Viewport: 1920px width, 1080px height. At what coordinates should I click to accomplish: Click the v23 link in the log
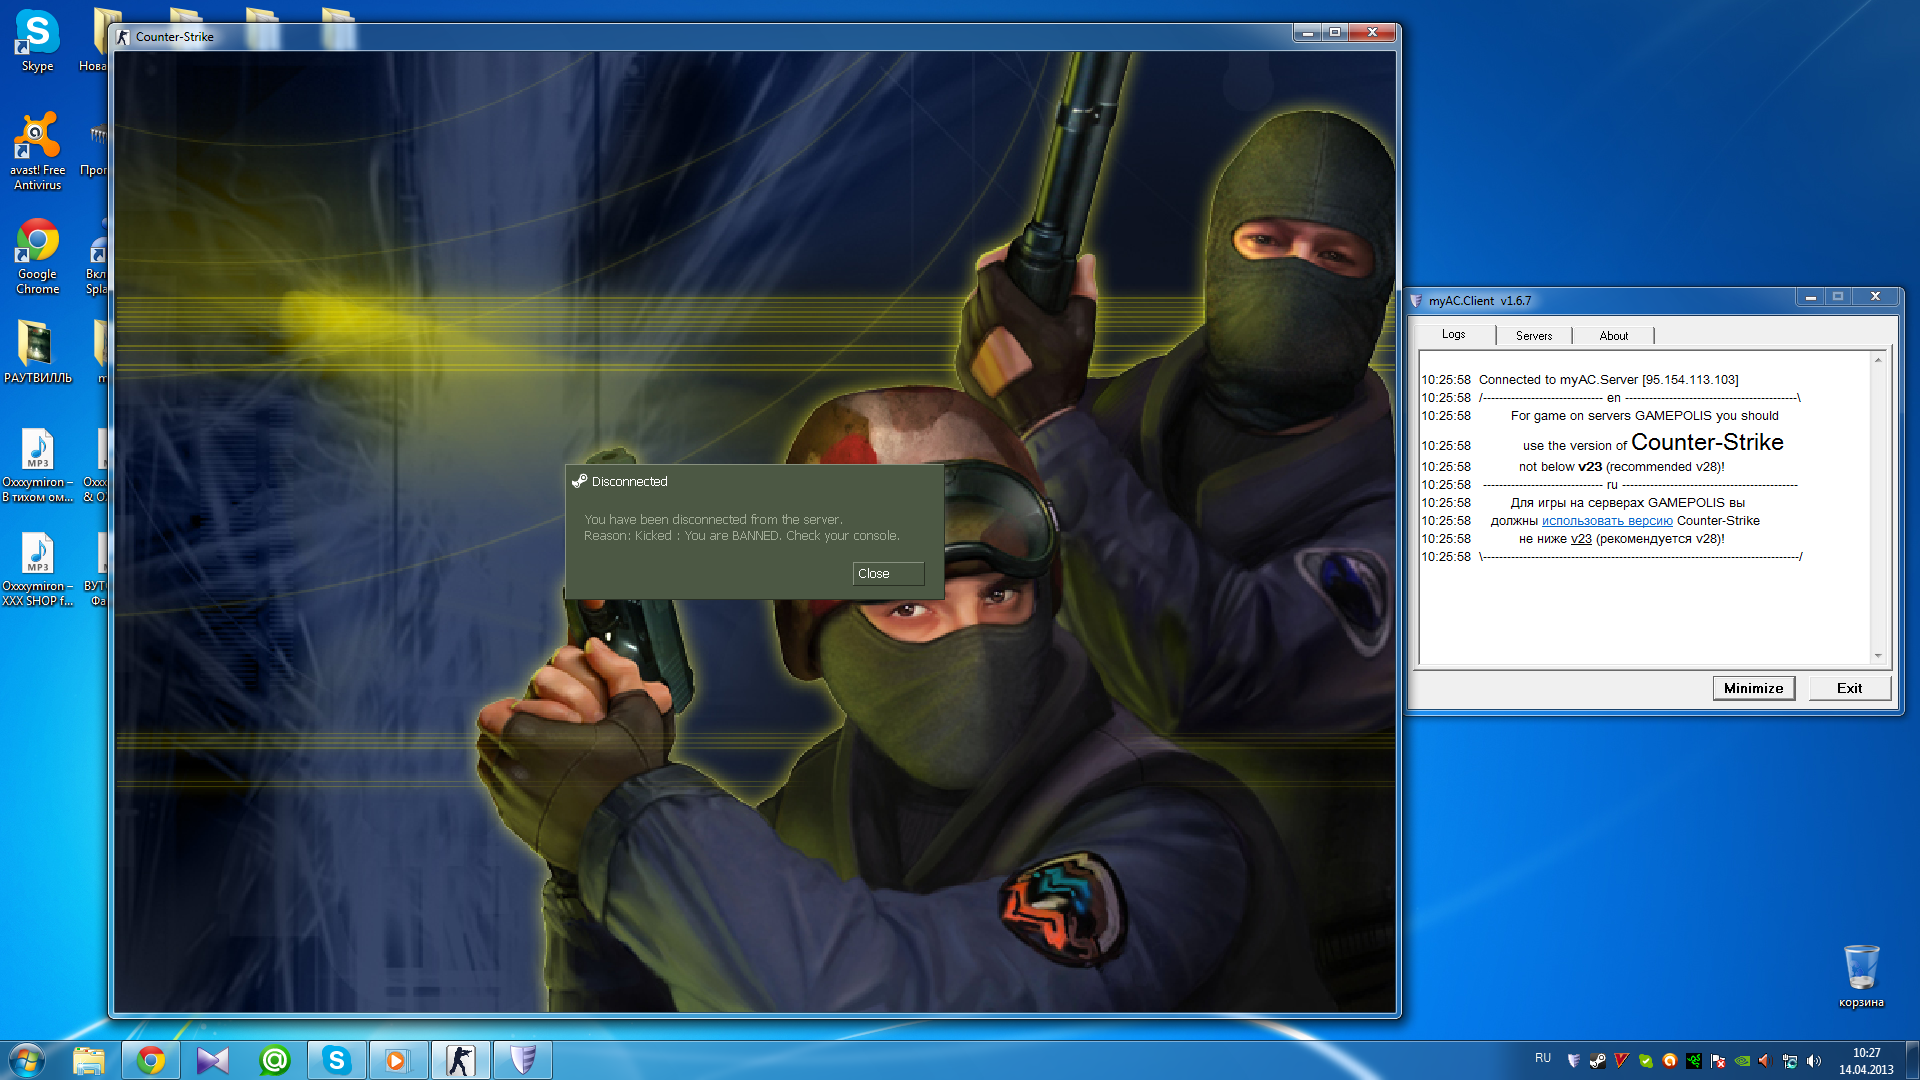tap(1580, 539)
